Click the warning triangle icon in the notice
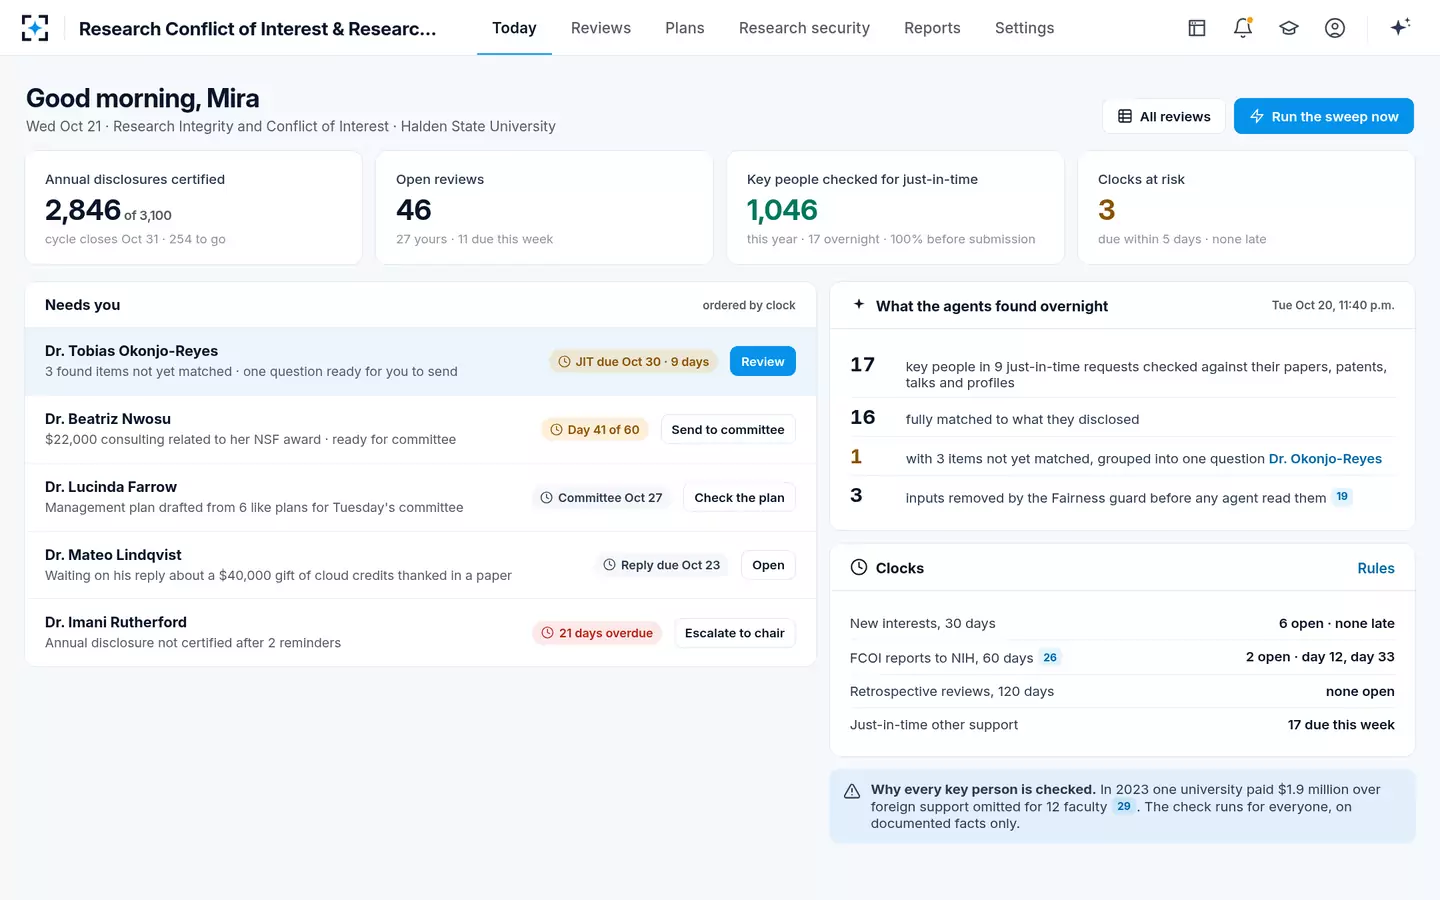Viewport: 1440px width, 900px height. [852, 791]
